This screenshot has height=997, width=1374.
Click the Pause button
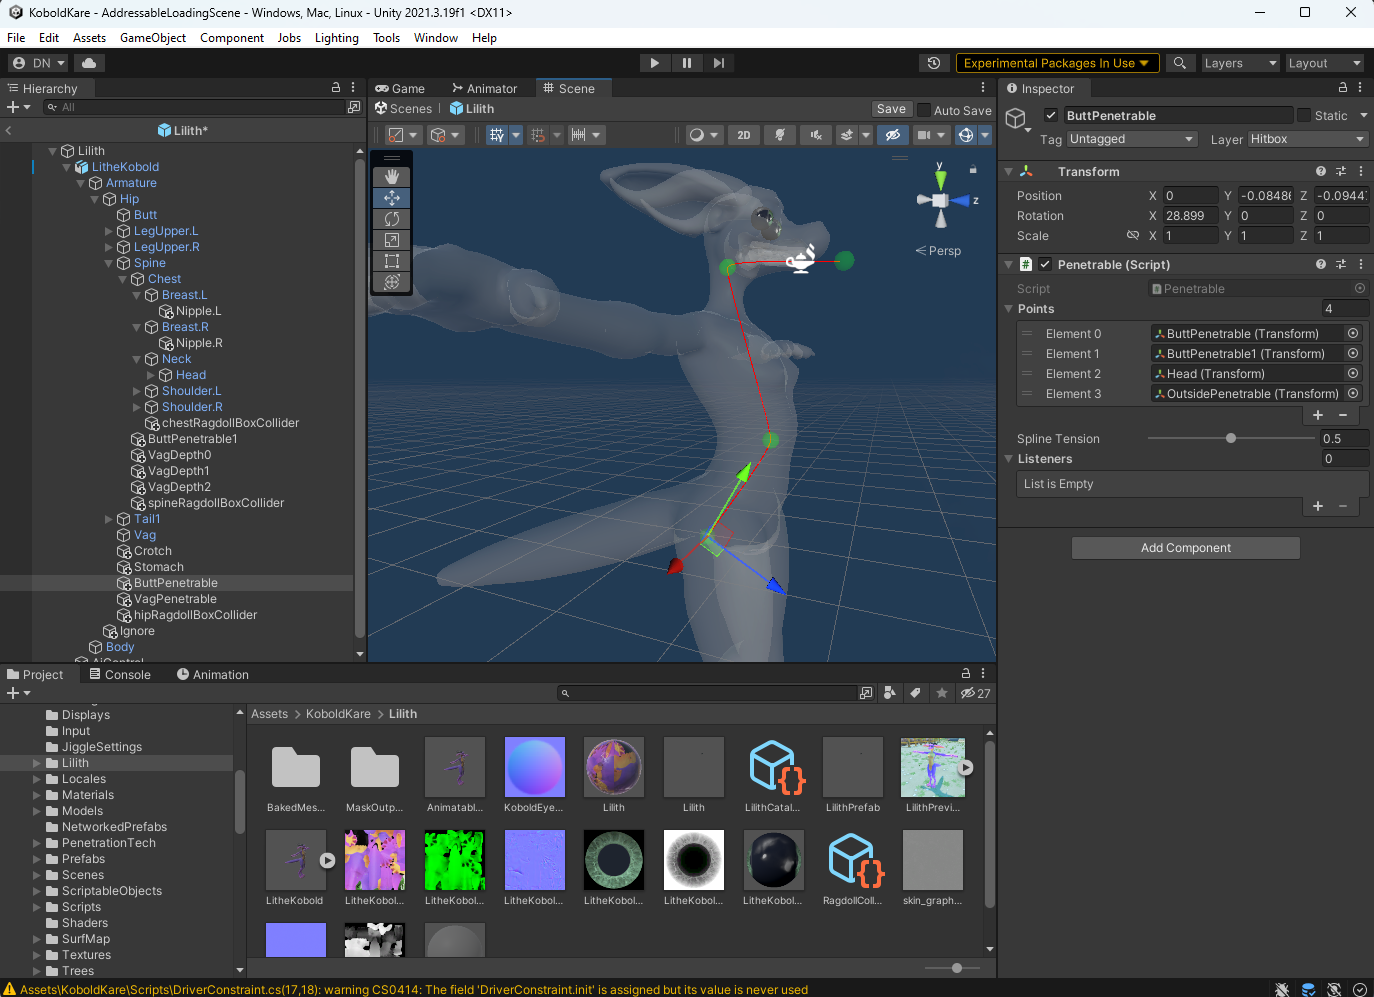tap(687, 63)
